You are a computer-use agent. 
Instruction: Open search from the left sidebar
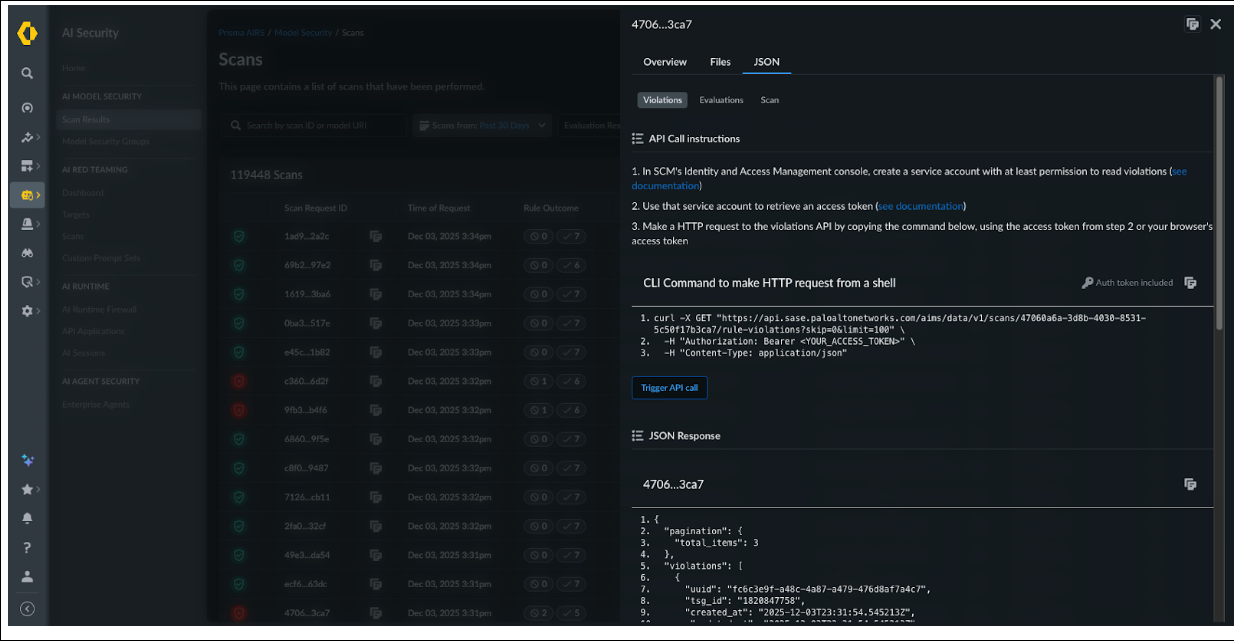tap(27, 73)
